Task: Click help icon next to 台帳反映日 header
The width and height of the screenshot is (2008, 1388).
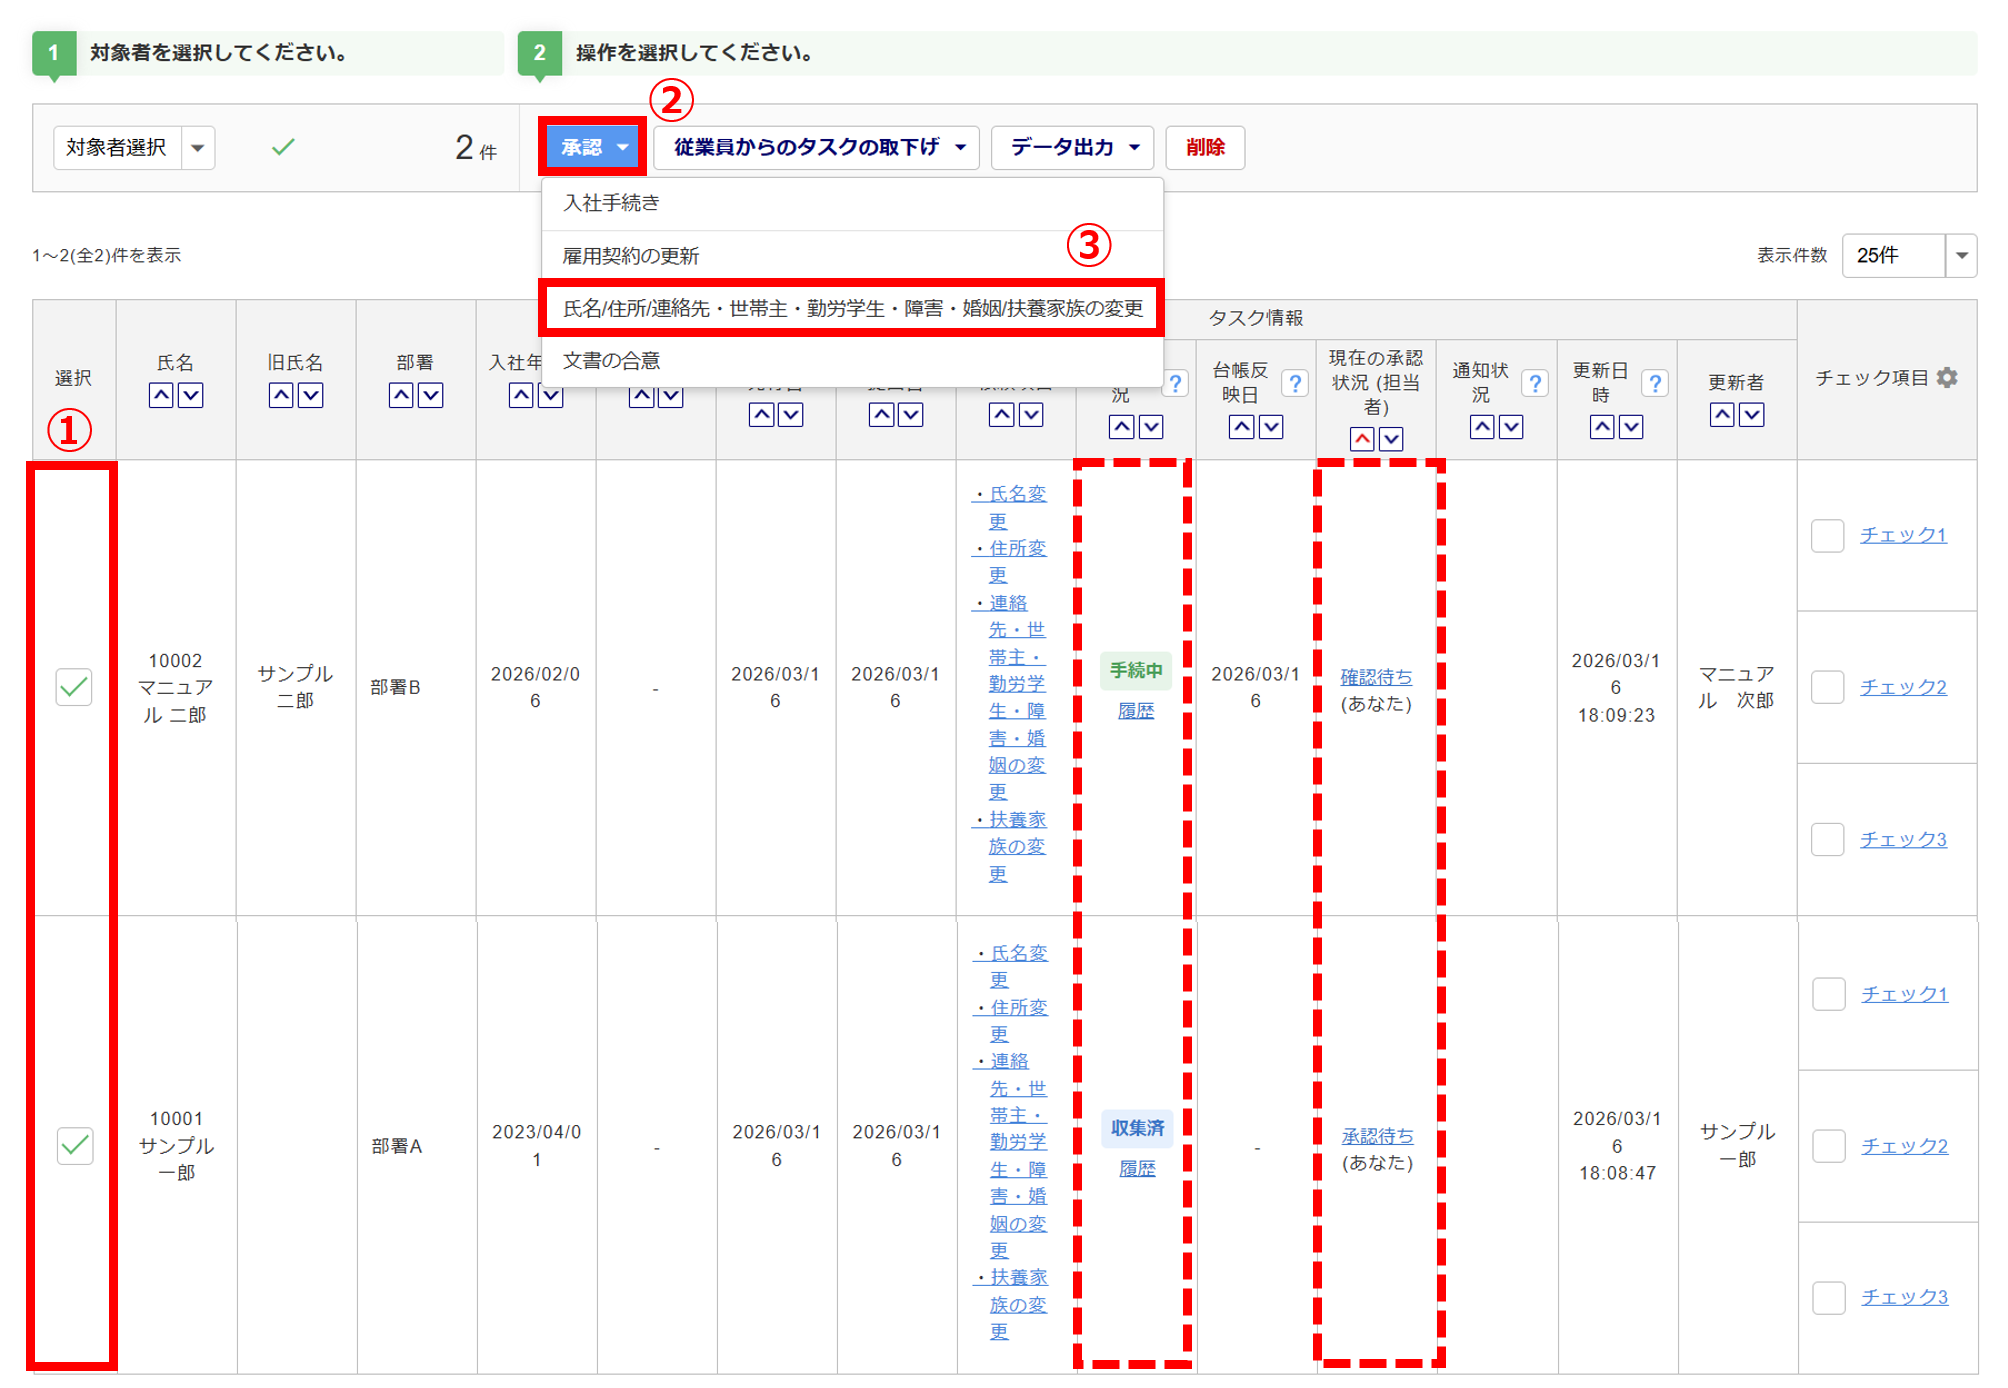Action: 1295,383
